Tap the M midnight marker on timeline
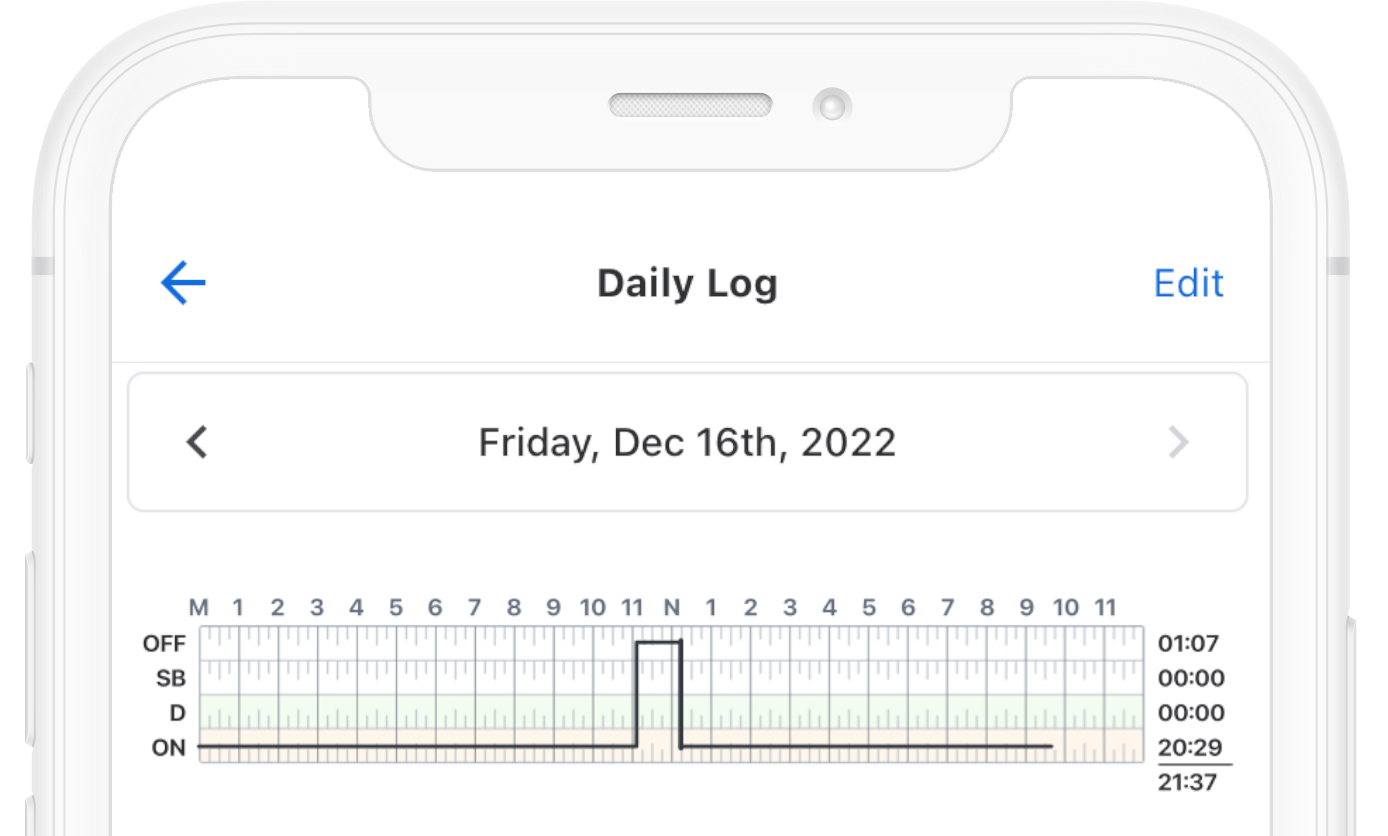Screen dimensions: 1388x836 click(199, 607)
